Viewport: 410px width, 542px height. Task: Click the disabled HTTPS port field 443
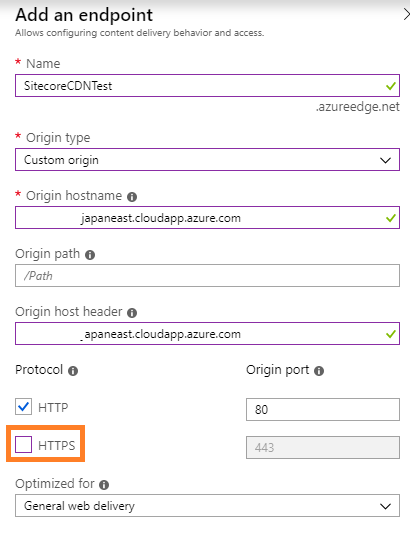pyautogui.click(x=323, y=448)
